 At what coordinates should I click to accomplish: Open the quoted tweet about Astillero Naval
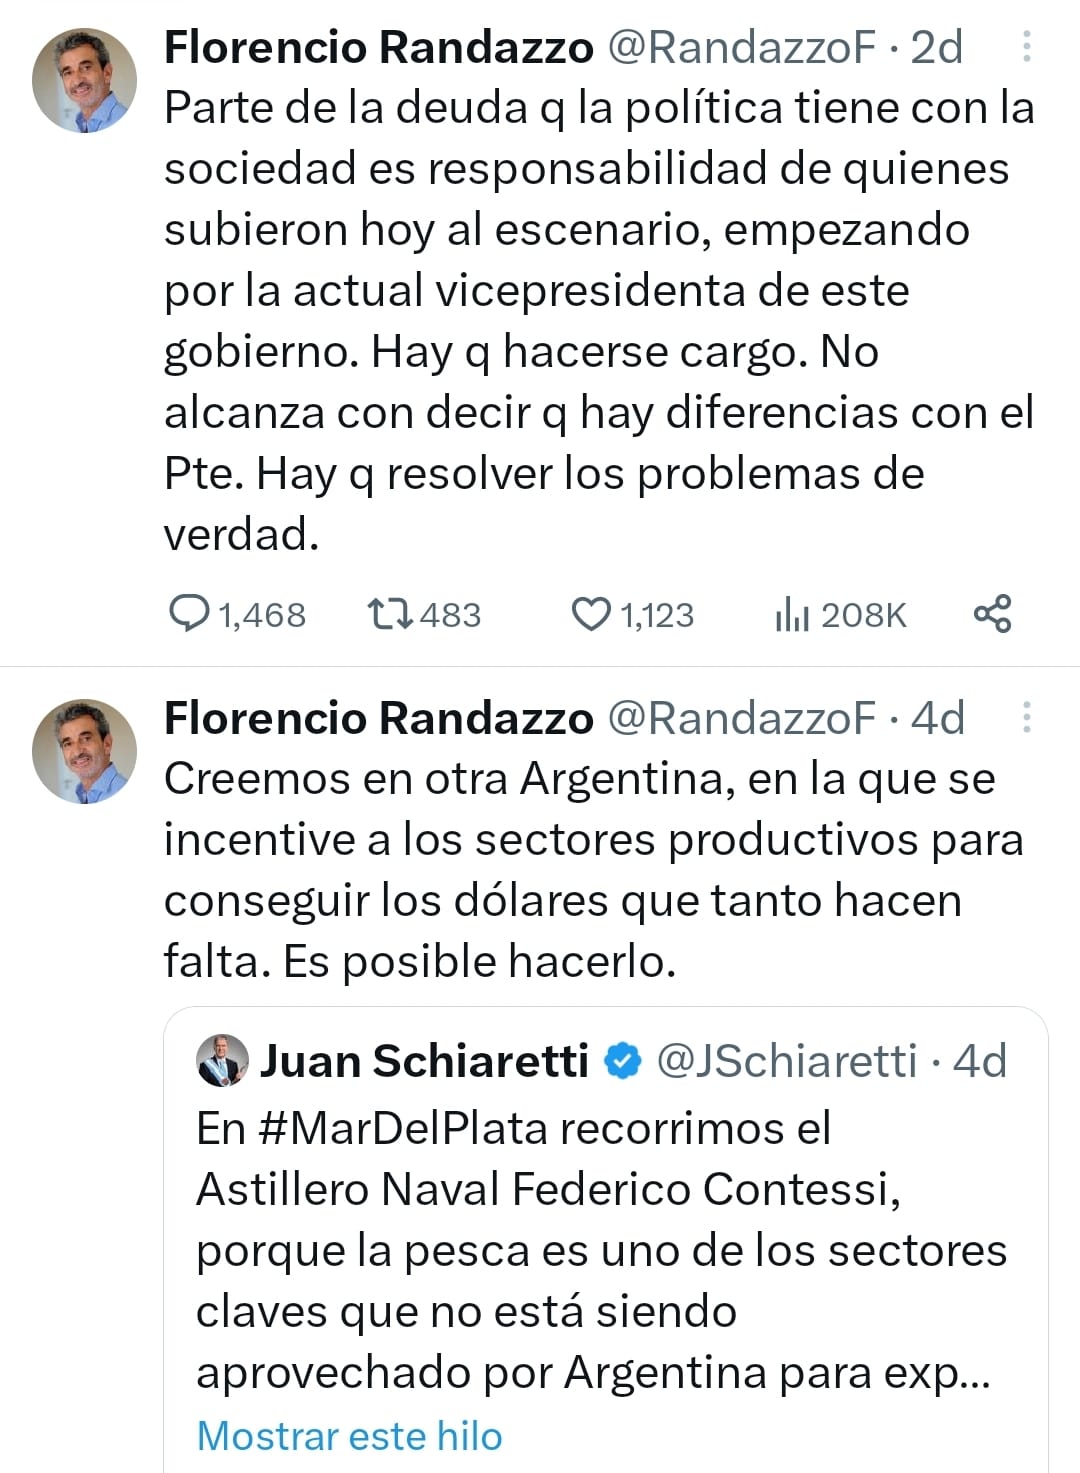point(600,1250)
